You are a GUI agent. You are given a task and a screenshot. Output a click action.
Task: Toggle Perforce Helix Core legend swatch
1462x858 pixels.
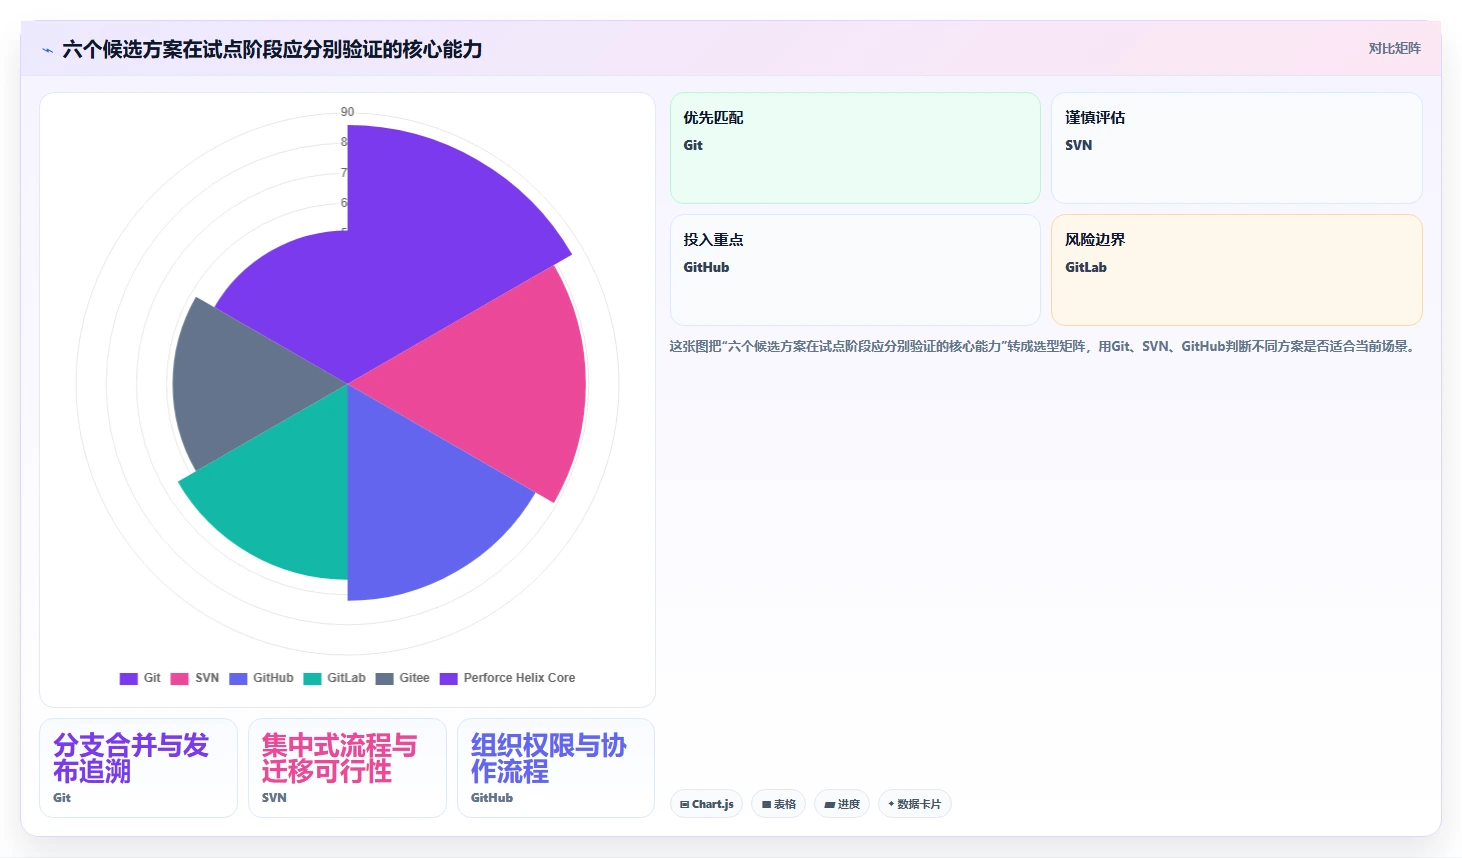pyautogui.click(x=448, y=678)
